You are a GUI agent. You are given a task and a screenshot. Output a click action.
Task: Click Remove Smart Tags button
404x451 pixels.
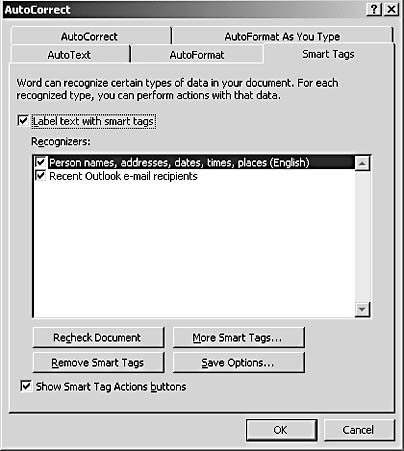coord(98,362)
